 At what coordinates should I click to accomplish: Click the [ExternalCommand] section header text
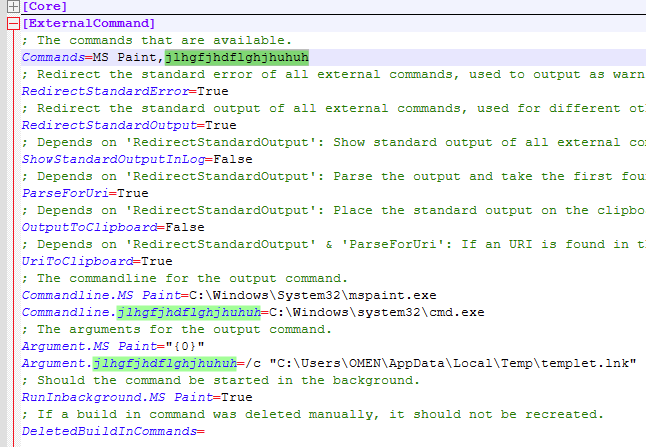[x=88, y=22]
